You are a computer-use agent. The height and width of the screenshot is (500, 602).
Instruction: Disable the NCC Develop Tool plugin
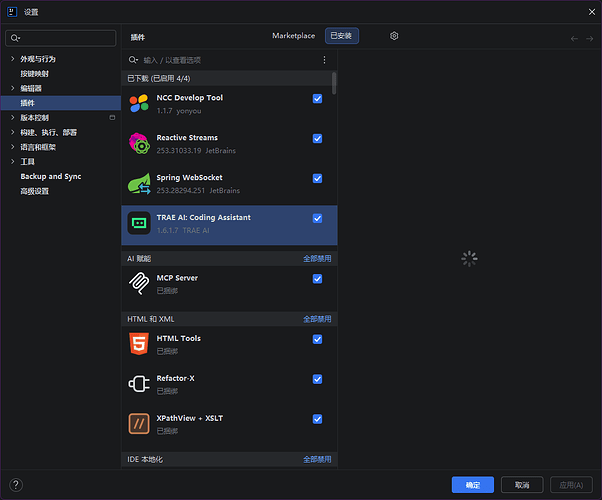317,99
